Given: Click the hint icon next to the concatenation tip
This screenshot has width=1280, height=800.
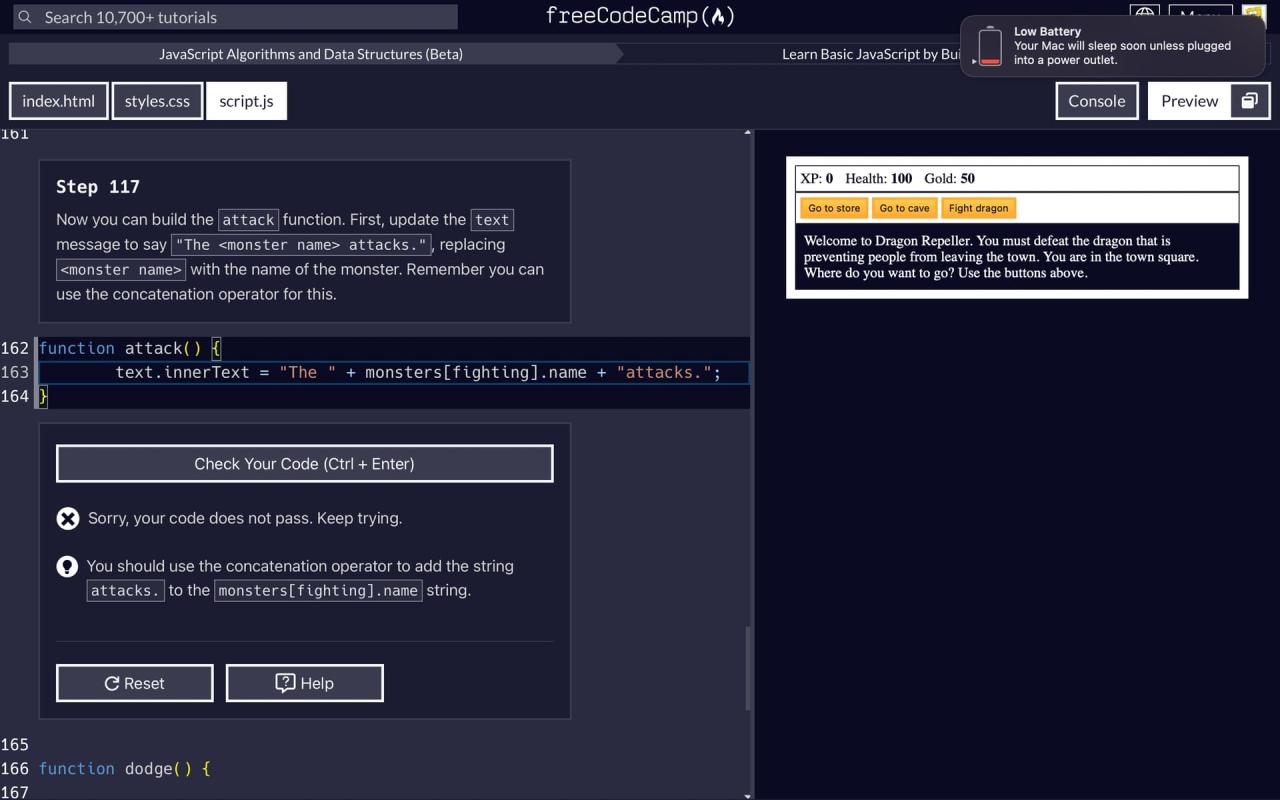Looking at the screenshot, I should (67, 566).
